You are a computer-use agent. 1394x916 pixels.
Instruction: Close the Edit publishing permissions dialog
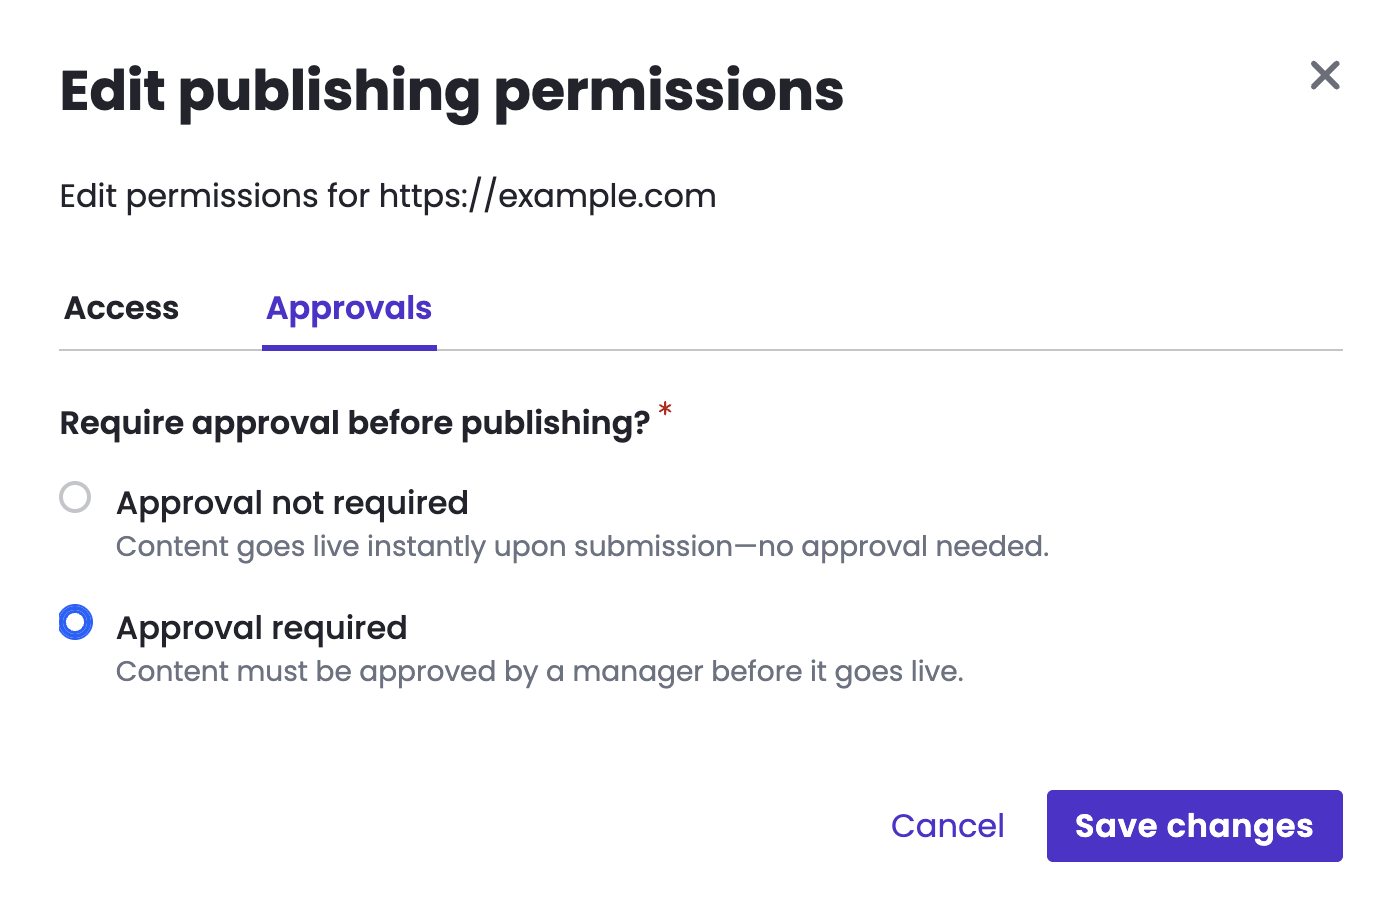pos(1324,75)
